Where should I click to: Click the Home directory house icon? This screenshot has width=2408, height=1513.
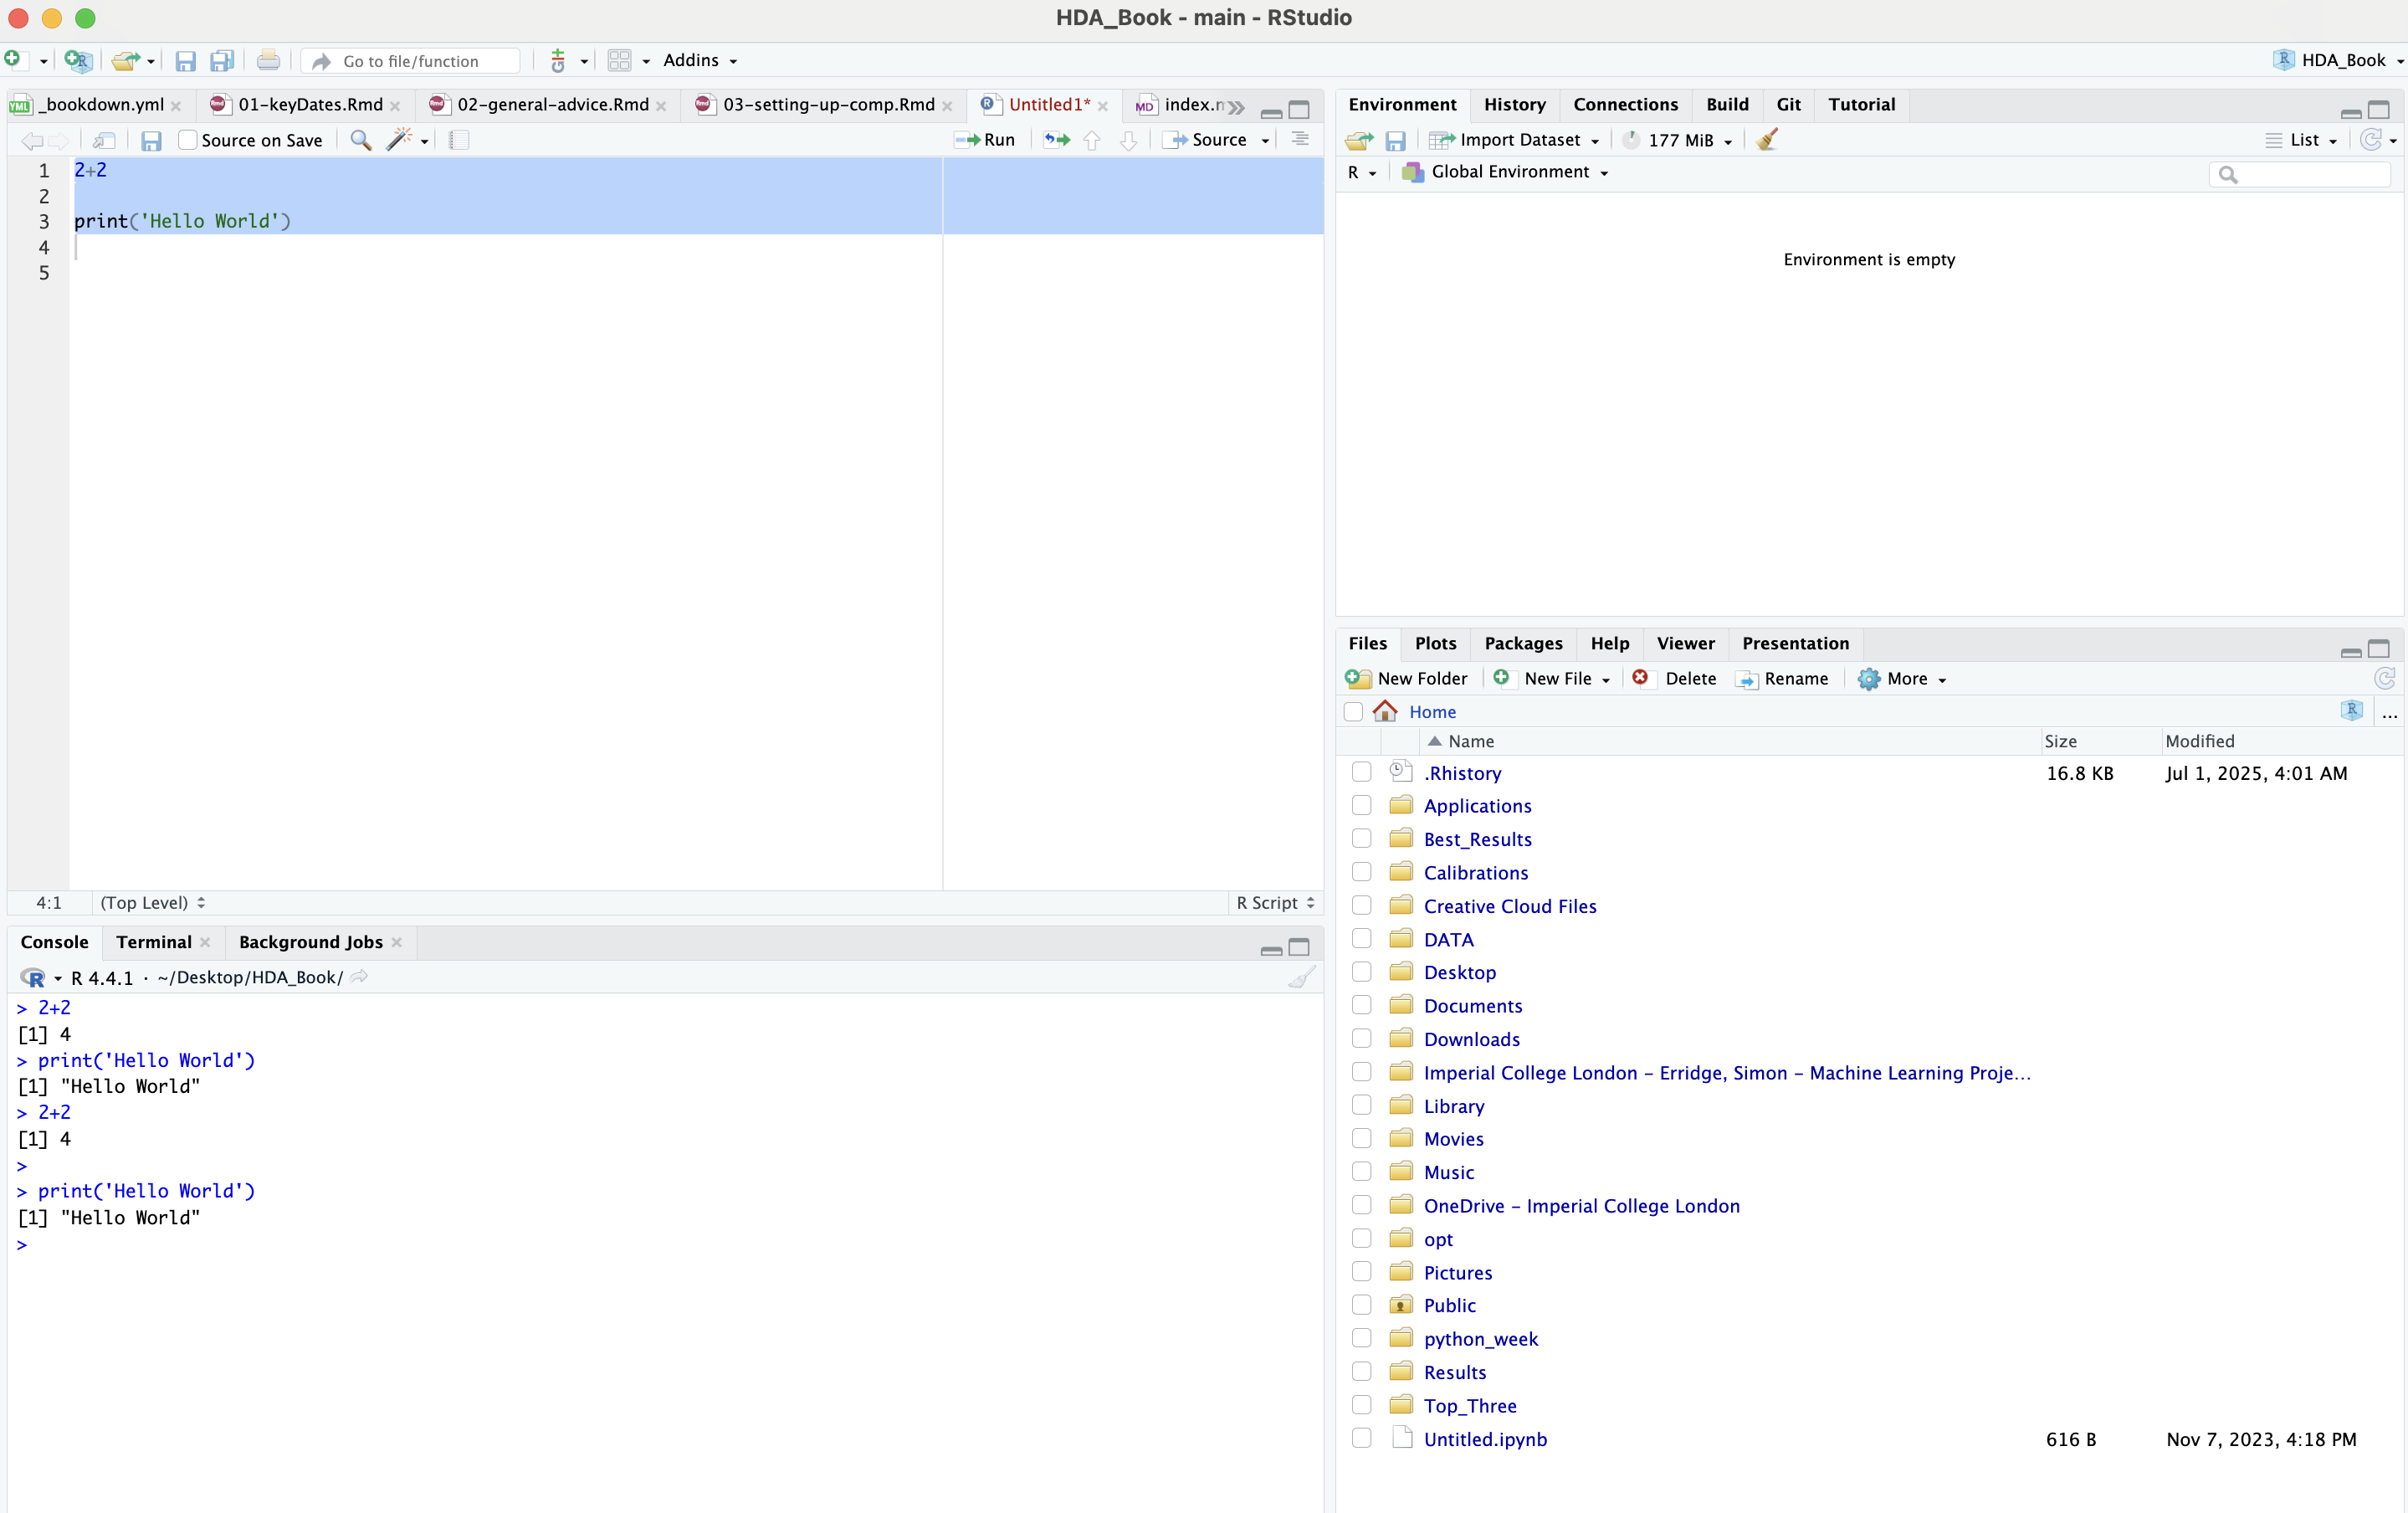click(x=1385, y=711)
